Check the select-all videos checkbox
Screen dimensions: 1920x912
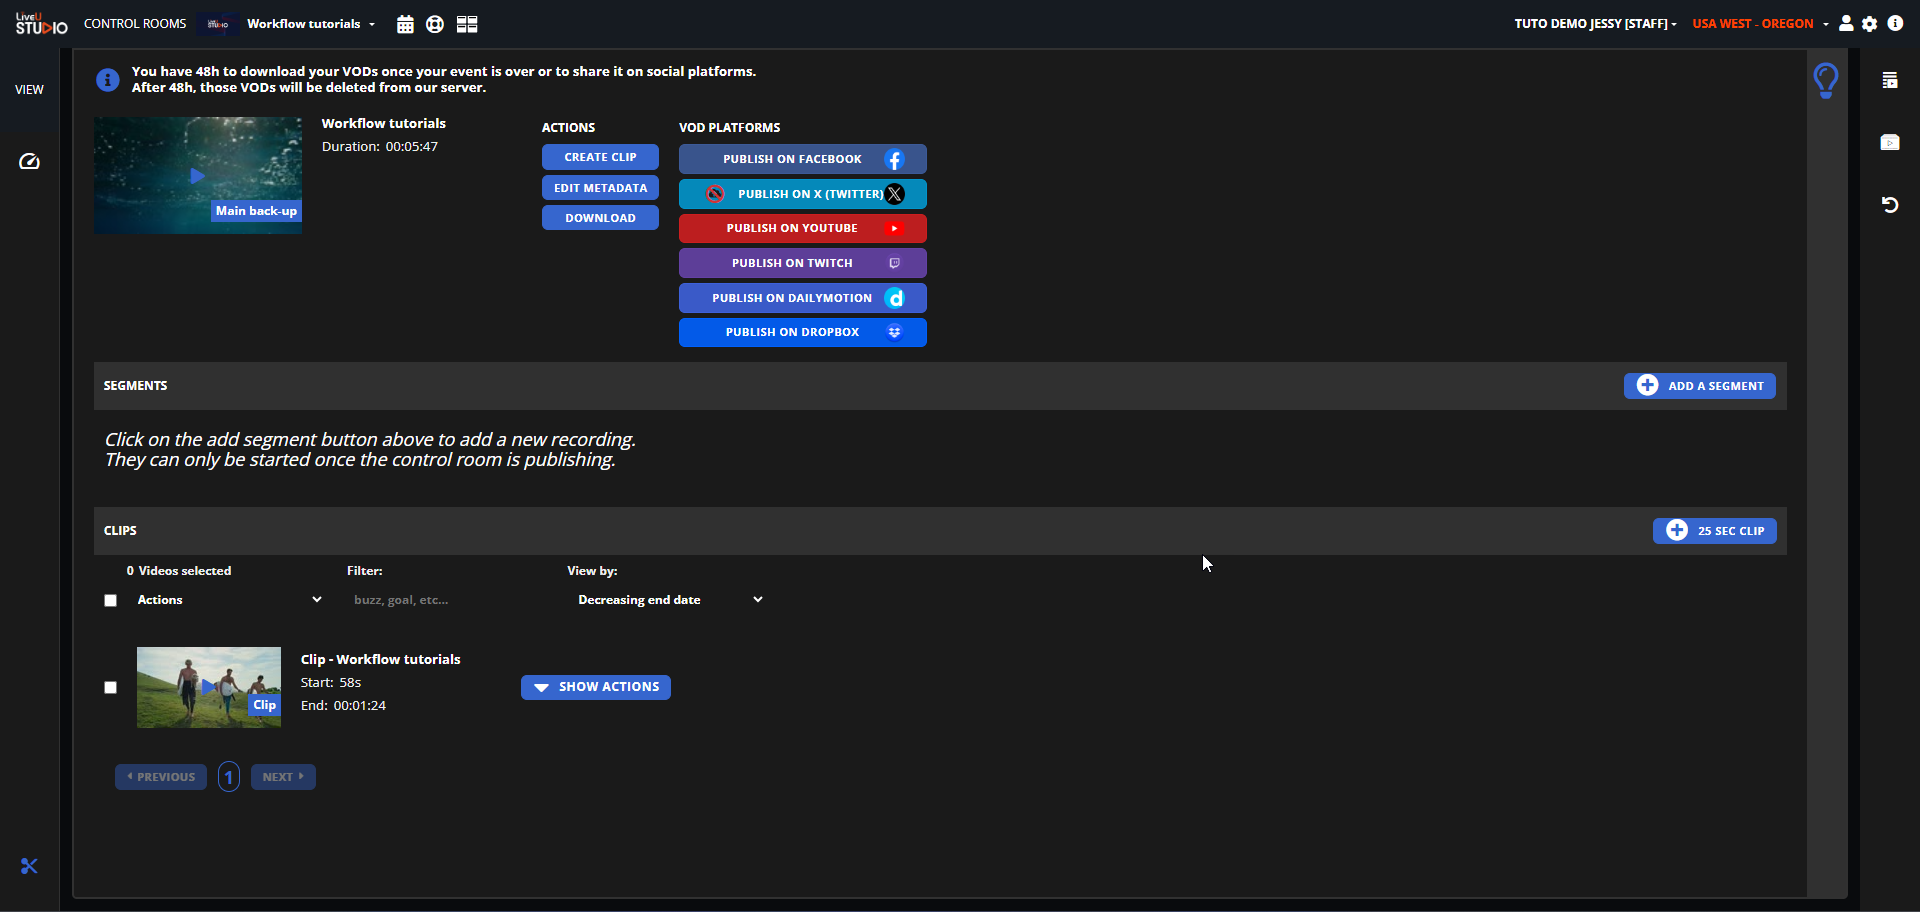click(111, 601)
